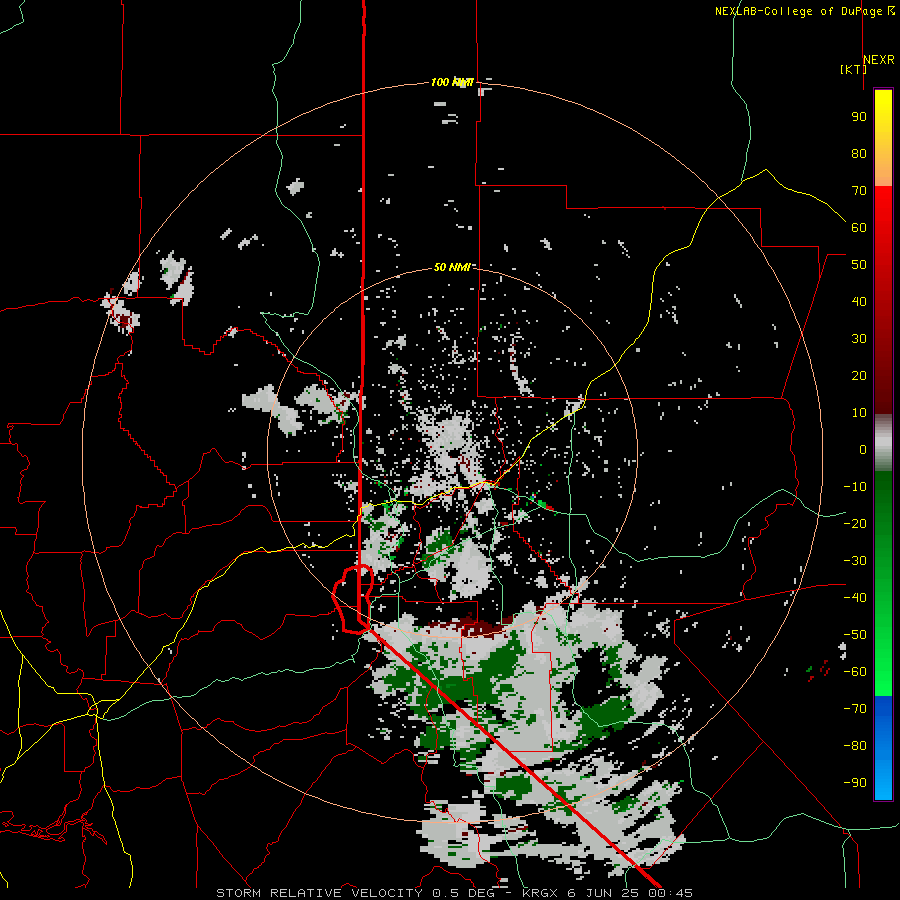Click the 80 label on the velocity scale
The image size is (900, 900).
(859, 153)
